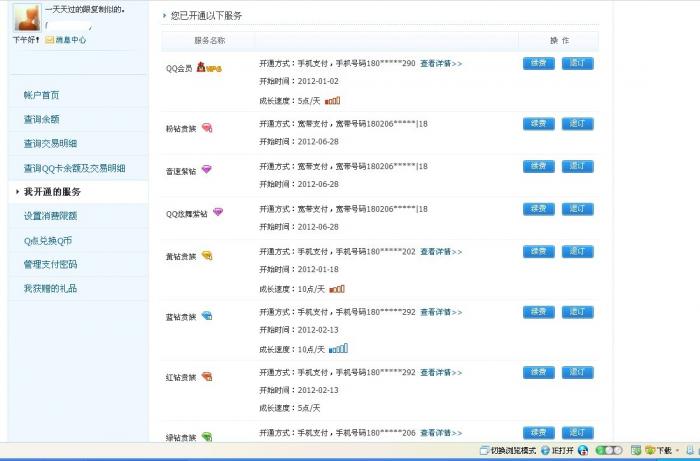Screen dimensions: 700x461
Task: Click 续费 for QQ炫舞紫钻
Action: 539,209
